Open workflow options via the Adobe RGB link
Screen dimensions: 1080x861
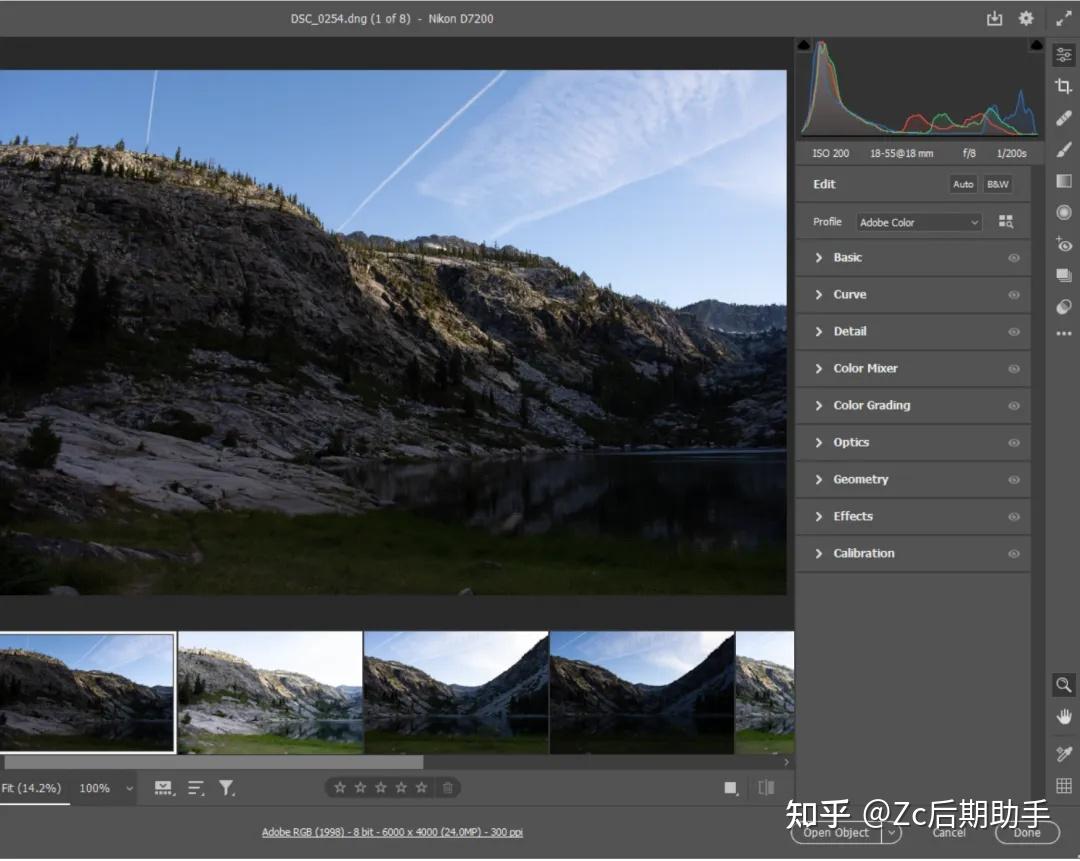[392, 831]
